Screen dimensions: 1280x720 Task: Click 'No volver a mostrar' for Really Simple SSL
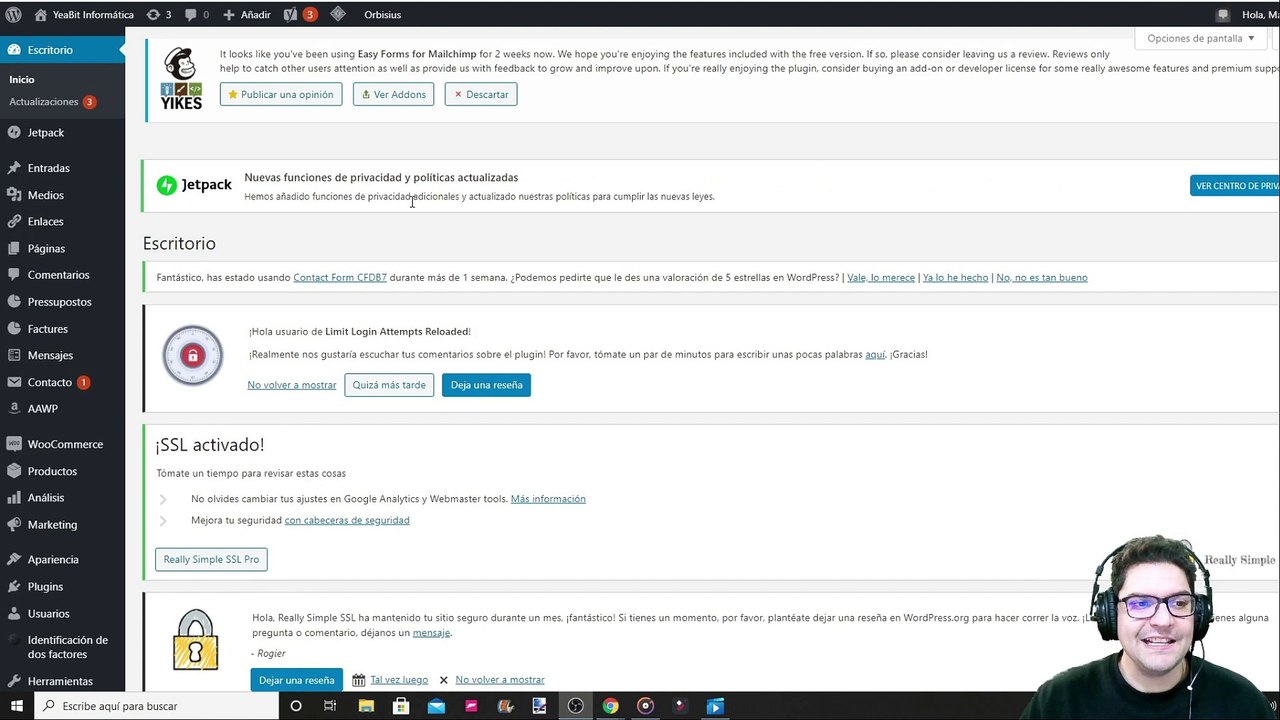(x=500, y=680)
